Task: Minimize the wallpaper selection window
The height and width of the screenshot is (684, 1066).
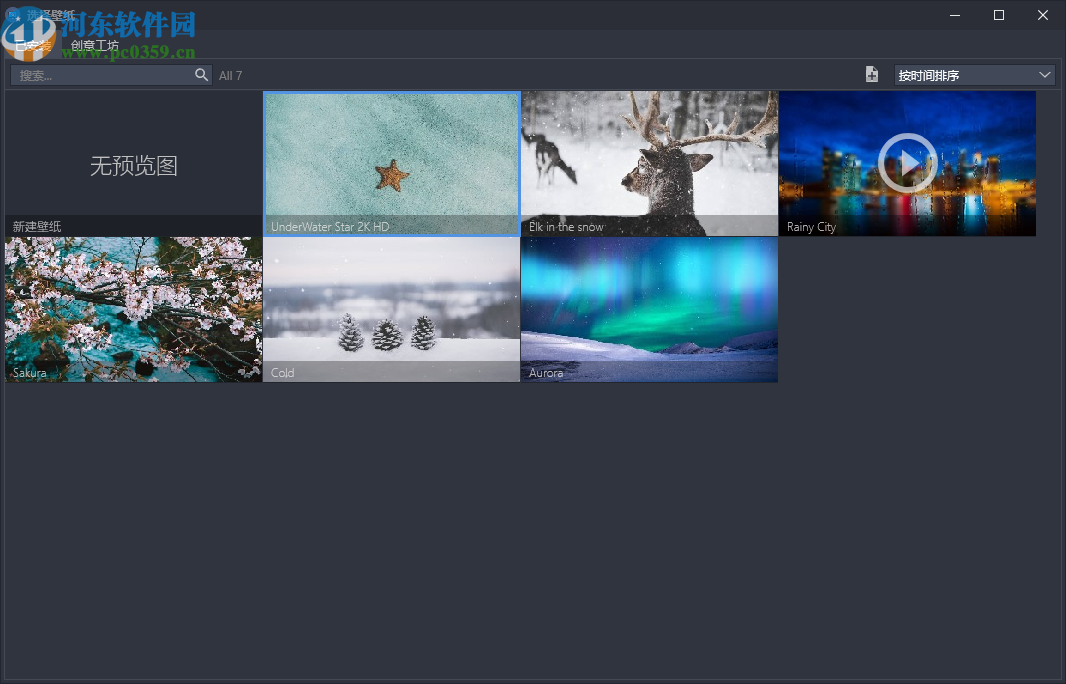Action: 955,15
